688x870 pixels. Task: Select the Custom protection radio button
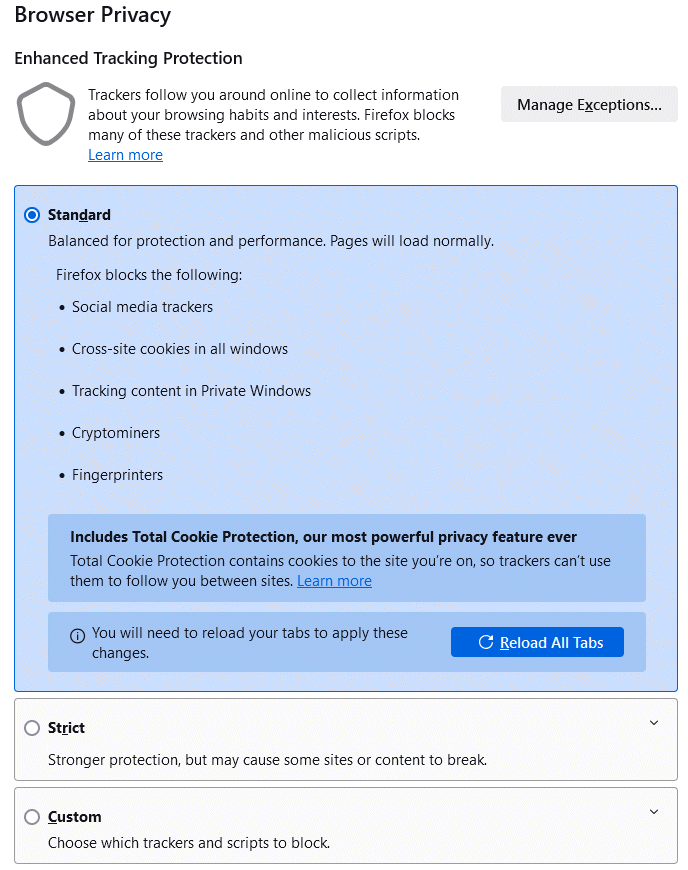coord(32,817)
